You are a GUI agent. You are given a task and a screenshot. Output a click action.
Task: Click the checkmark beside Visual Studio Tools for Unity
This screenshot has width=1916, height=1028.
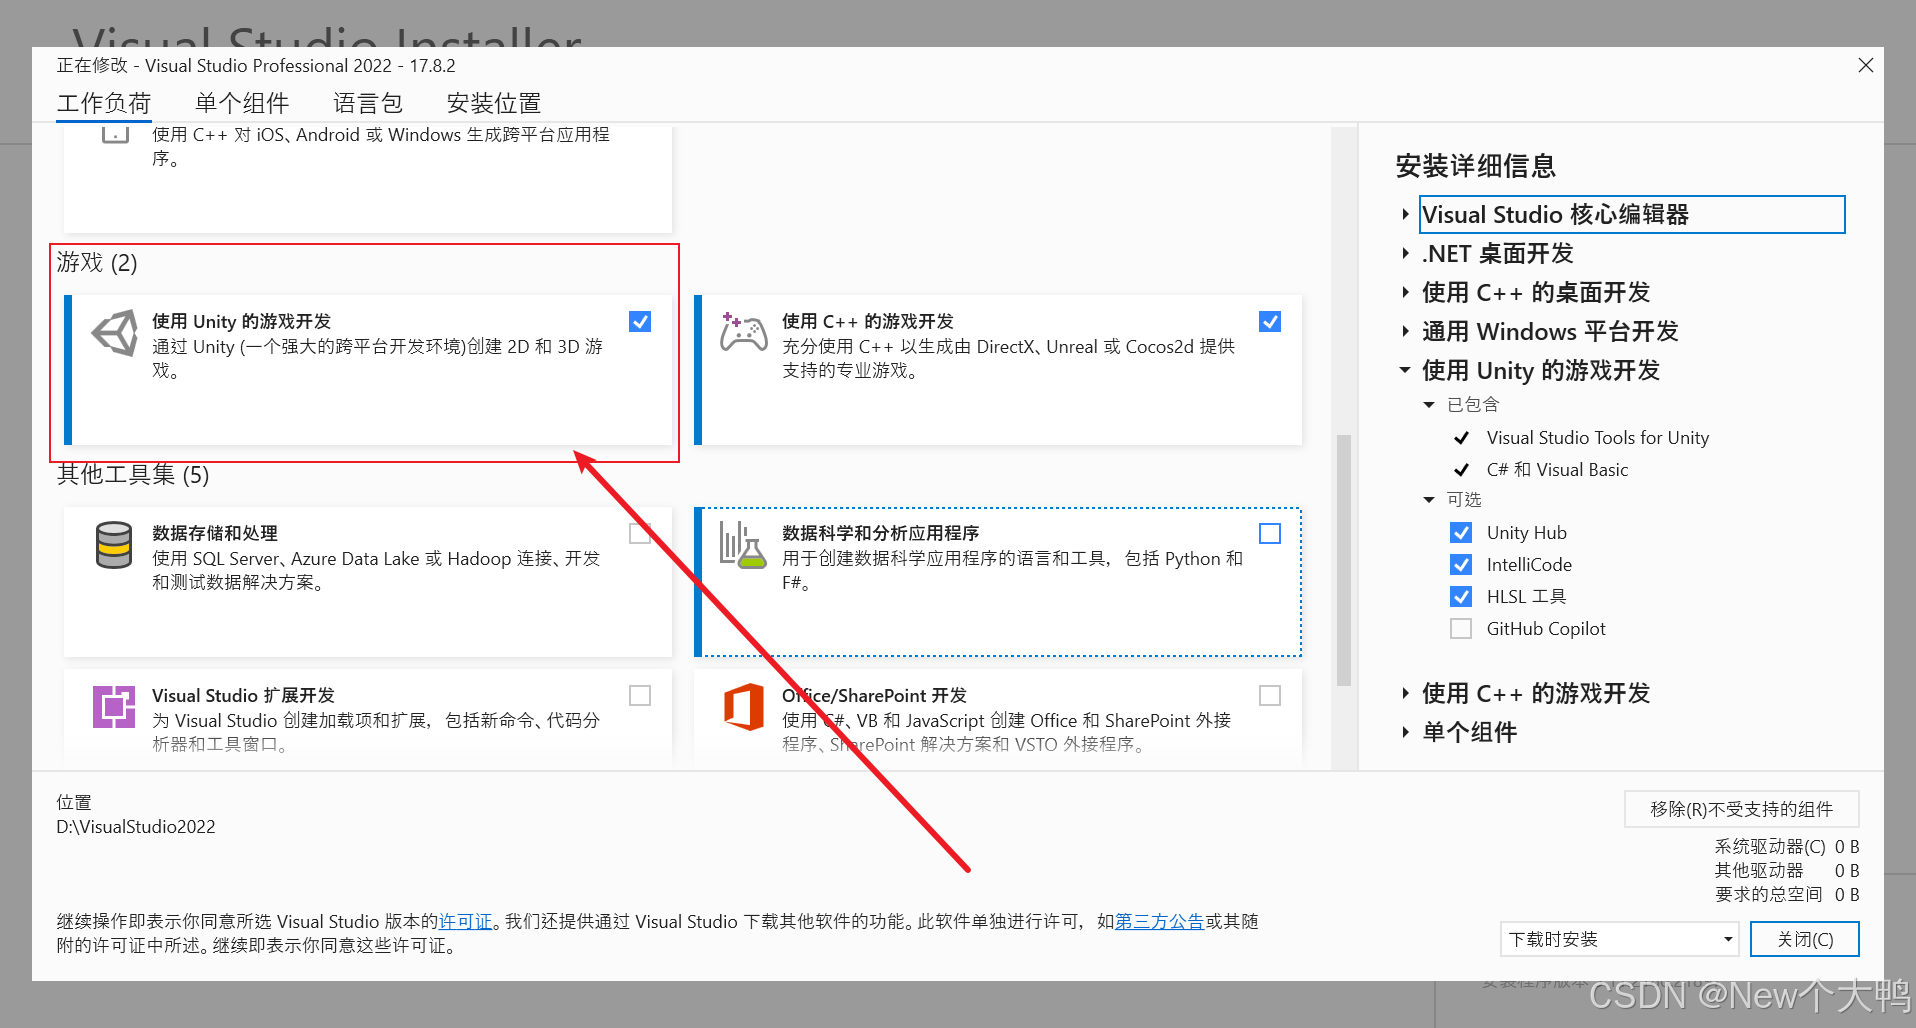(1461, 438)
